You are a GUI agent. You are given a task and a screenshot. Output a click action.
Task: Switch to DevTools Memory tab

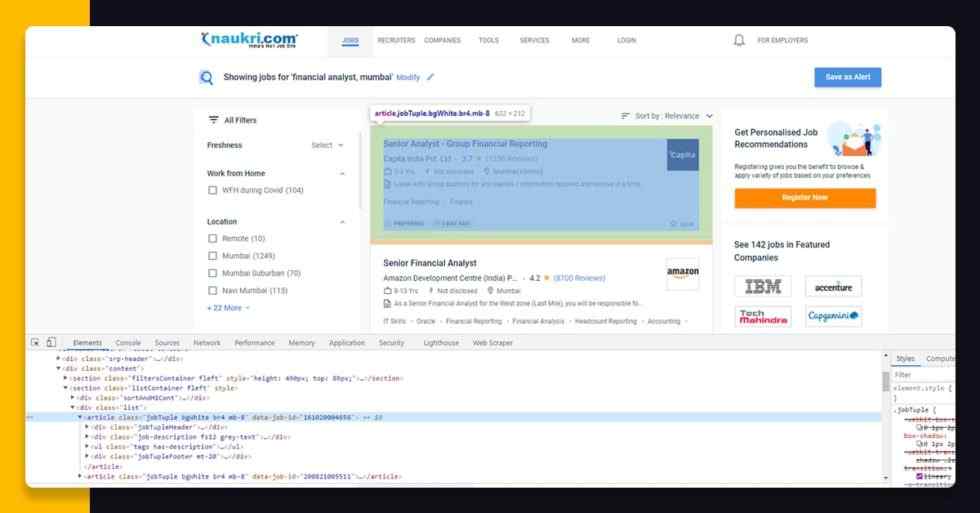pyautogui.click(x=301, y=343)
